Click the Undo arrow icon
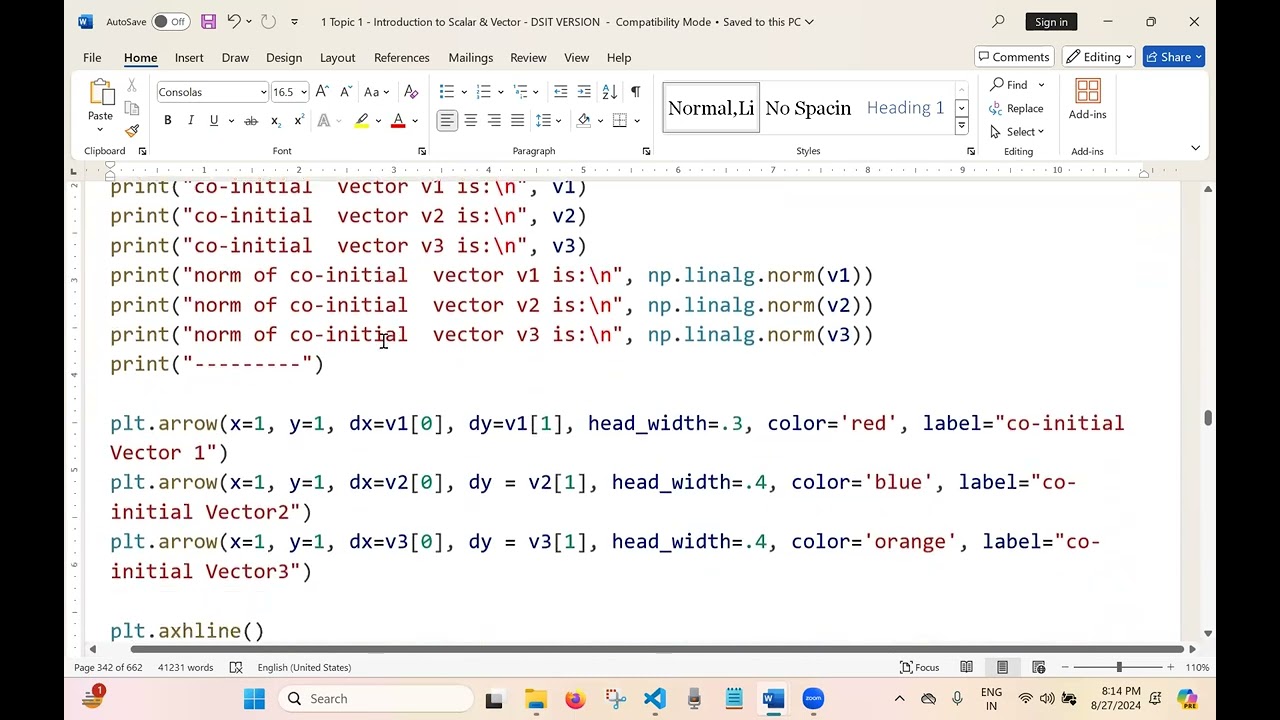Image resolution: width=1280 pixels, height=720 pixels. pyautogui.click(x=233, y=21)
